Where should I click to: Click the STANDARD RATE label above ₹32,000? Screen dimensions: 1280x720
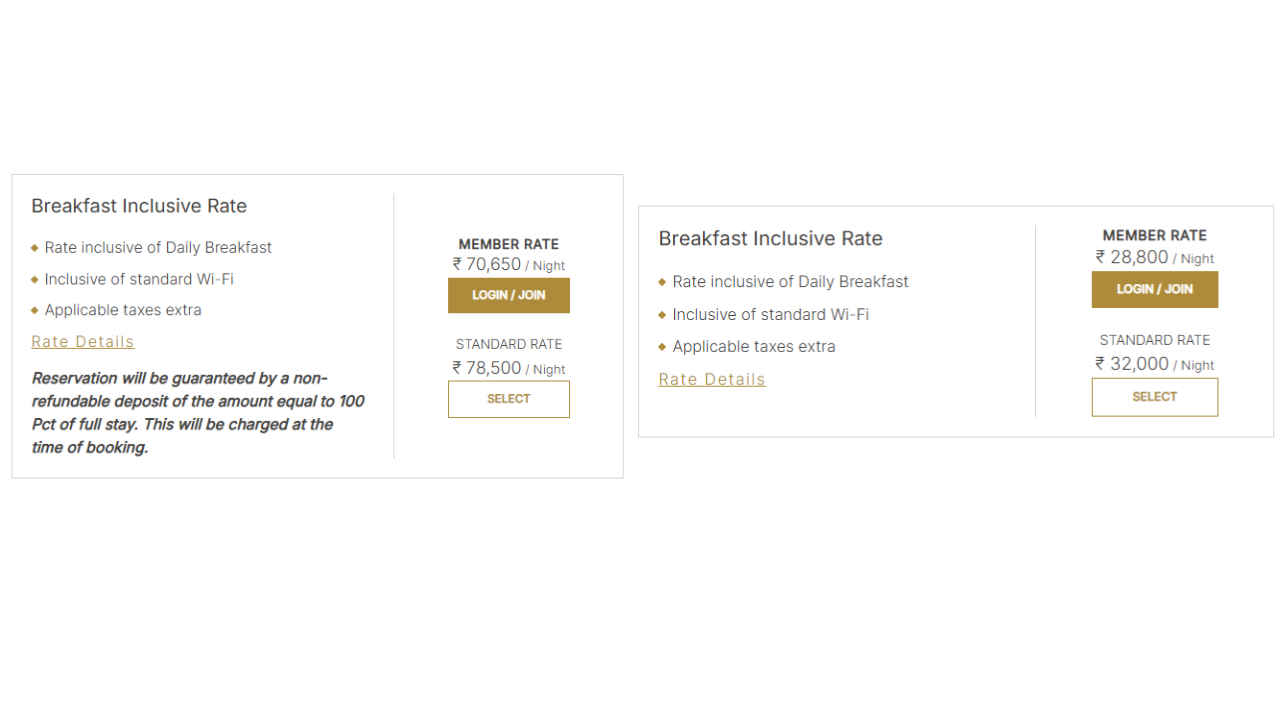(1154, 340)
